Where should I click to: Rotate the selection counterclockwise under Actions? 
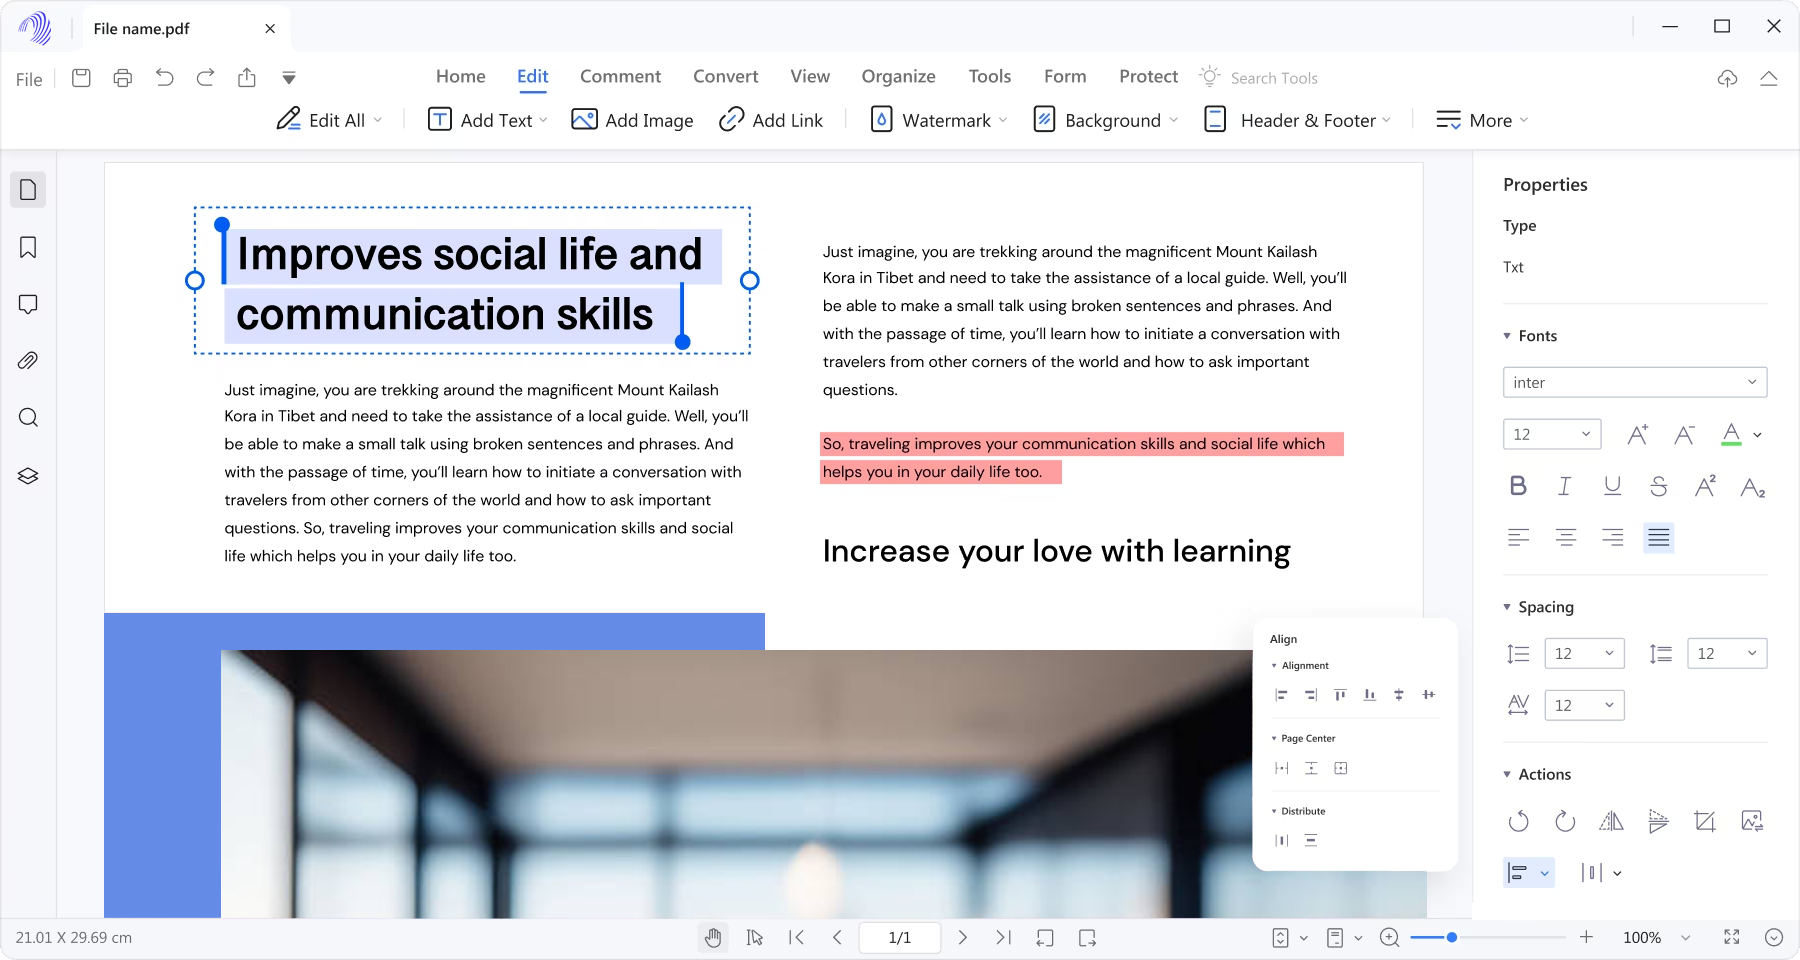click(1519, 822)
